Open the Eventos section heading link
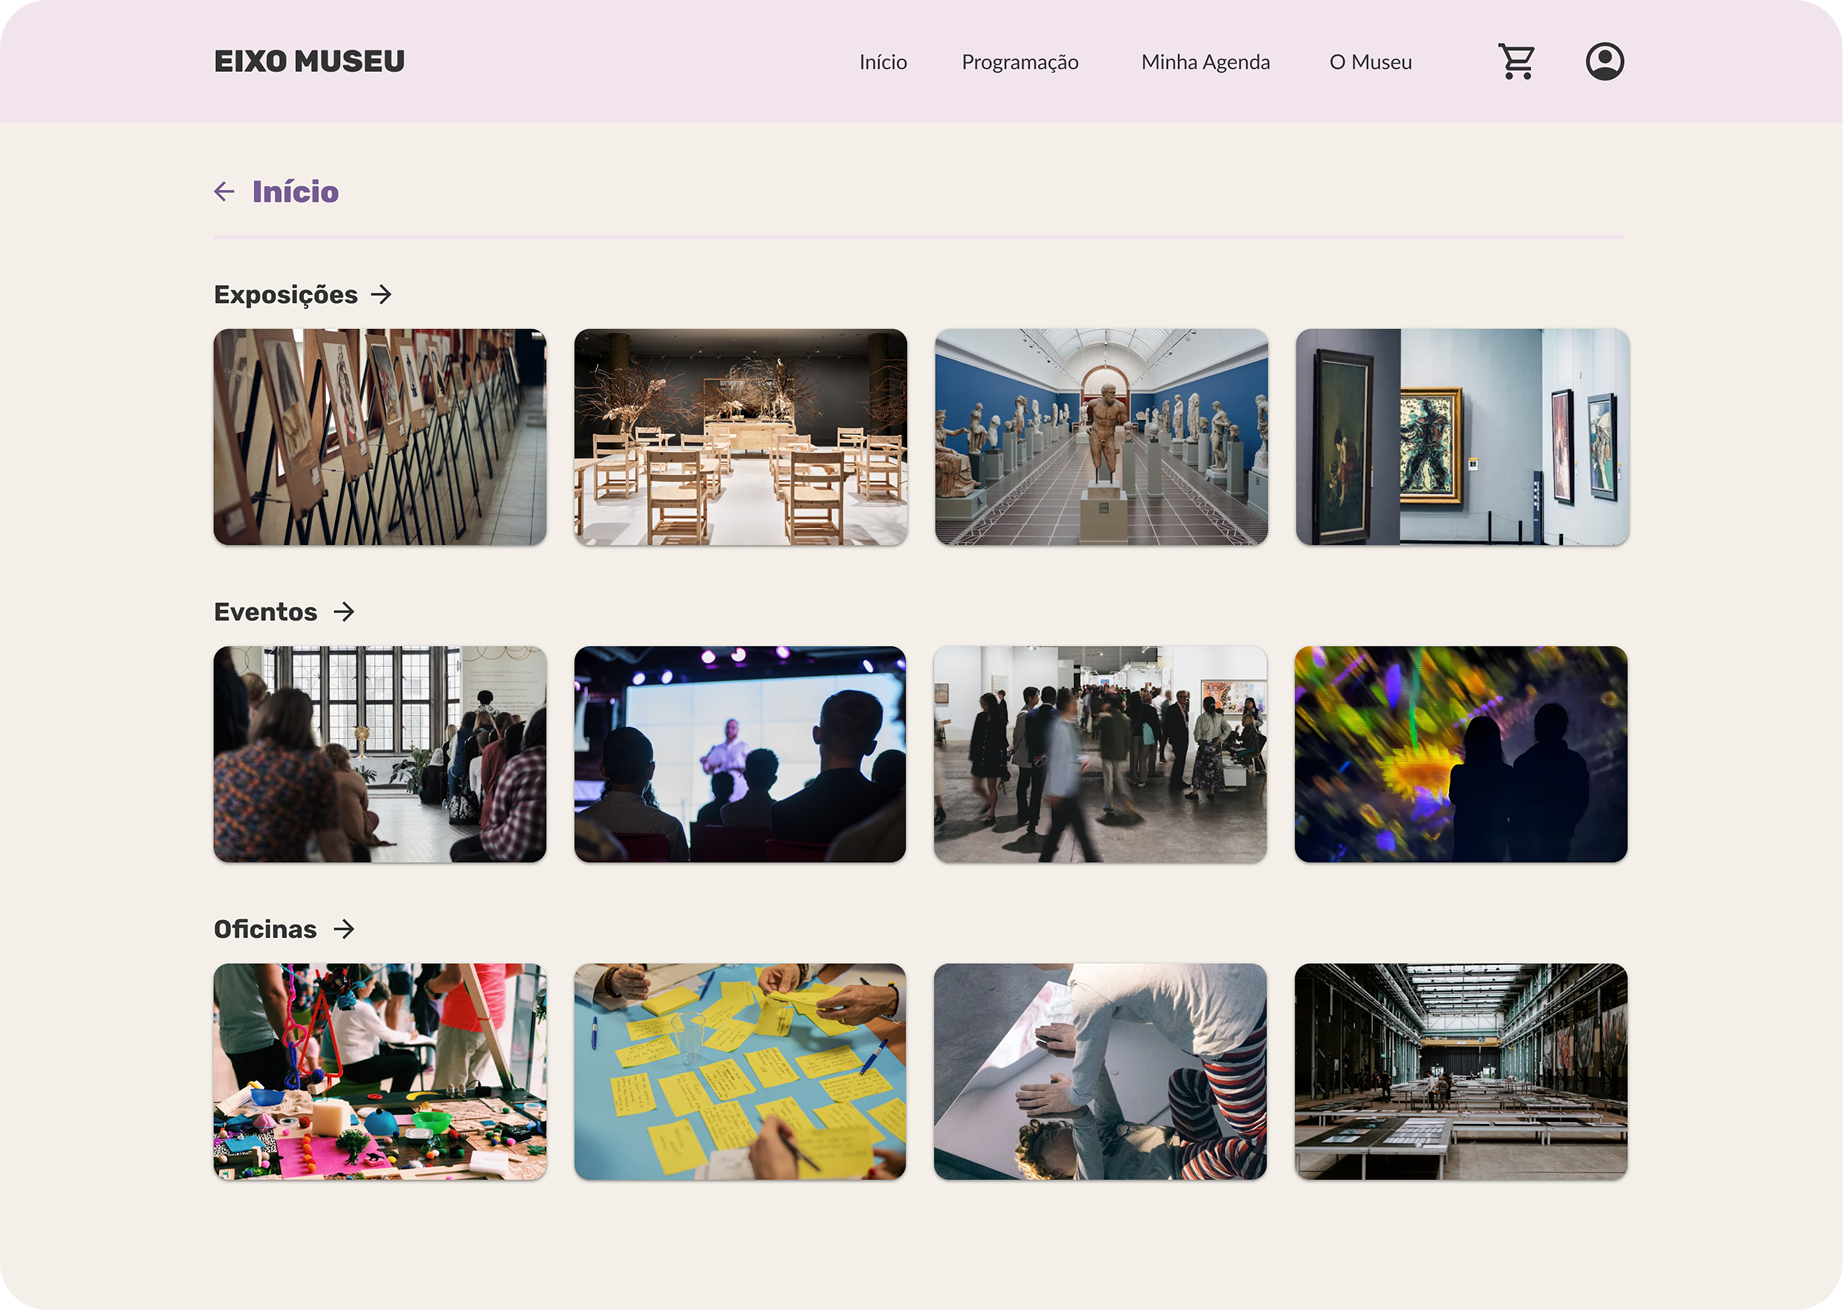This screenshot has width=1843, height=1311. pos(266,612)
